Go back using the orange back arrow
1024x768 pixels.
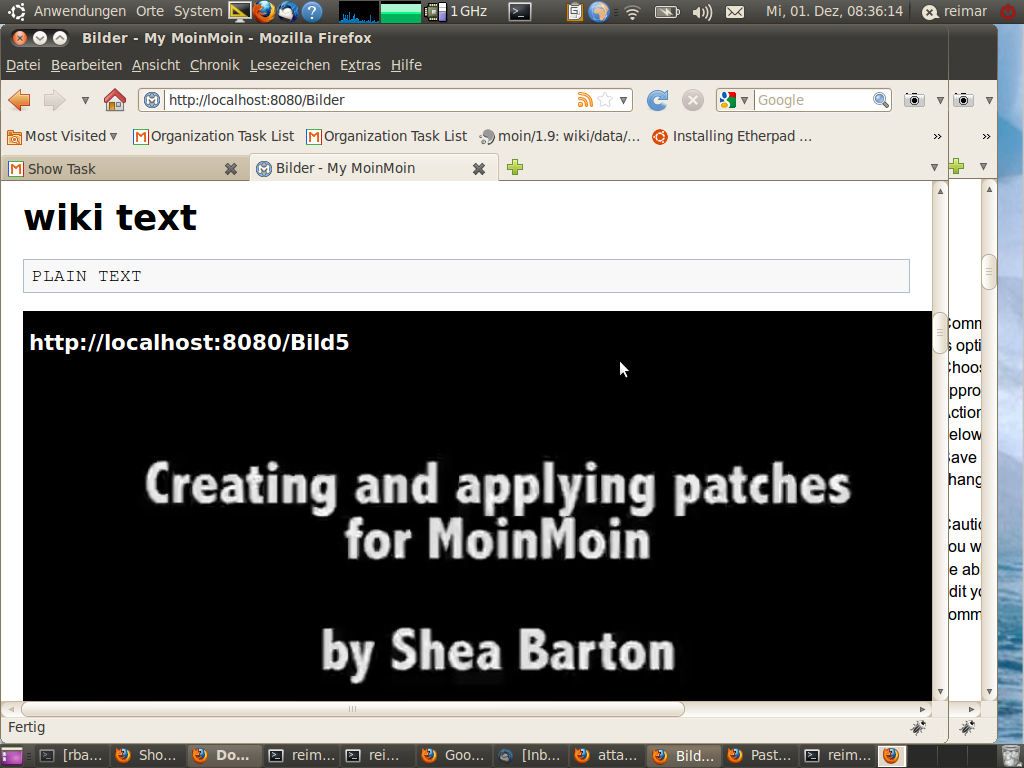pyautogui.click(x=19, y=100)
